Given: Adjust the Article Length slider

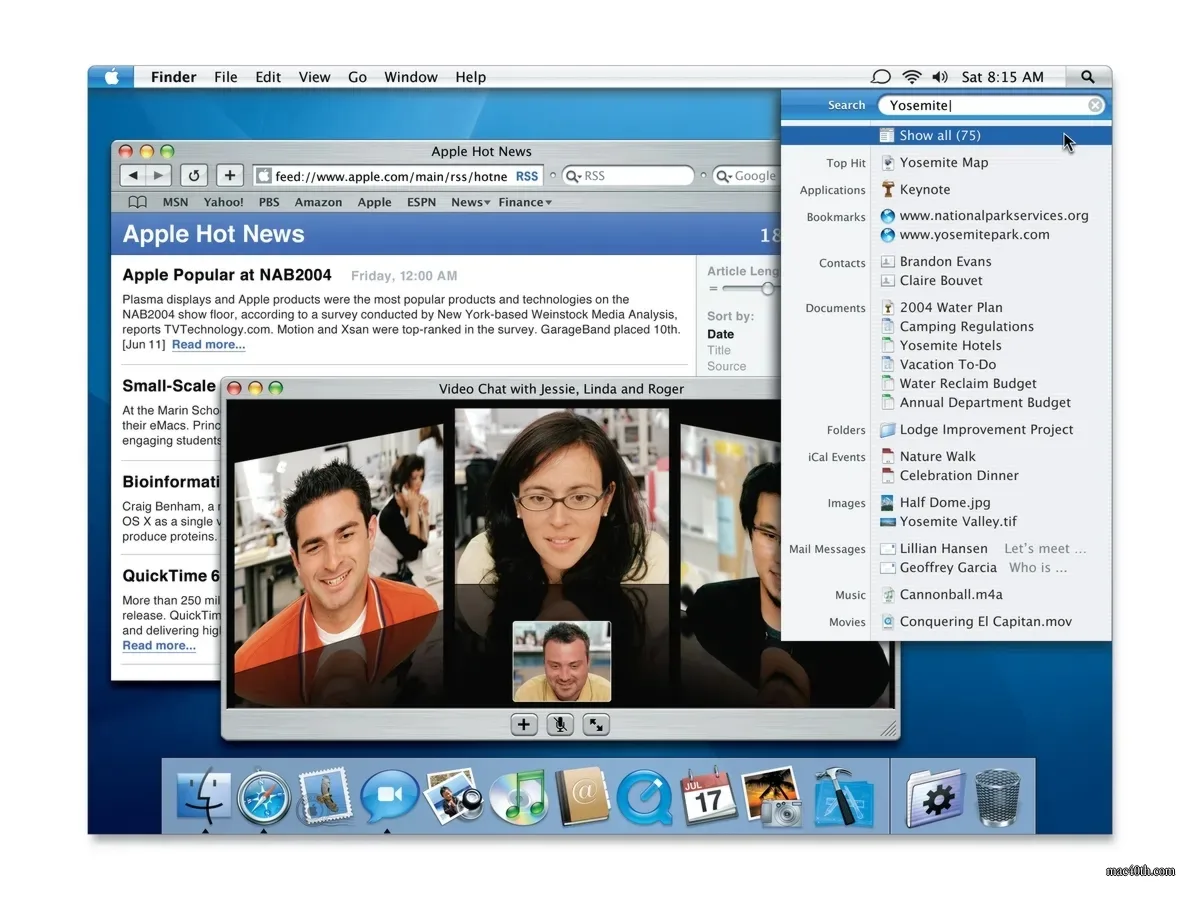Looking at the screenshot, I should coord(768,288).
